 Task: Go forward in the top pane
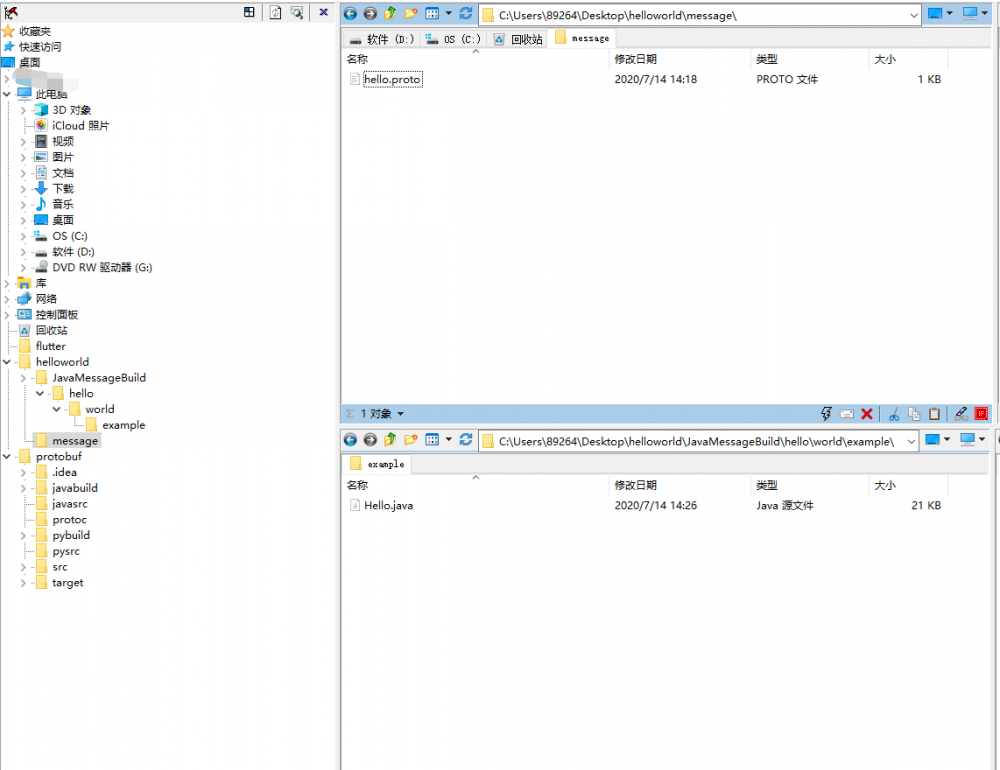tap(370, 13)
